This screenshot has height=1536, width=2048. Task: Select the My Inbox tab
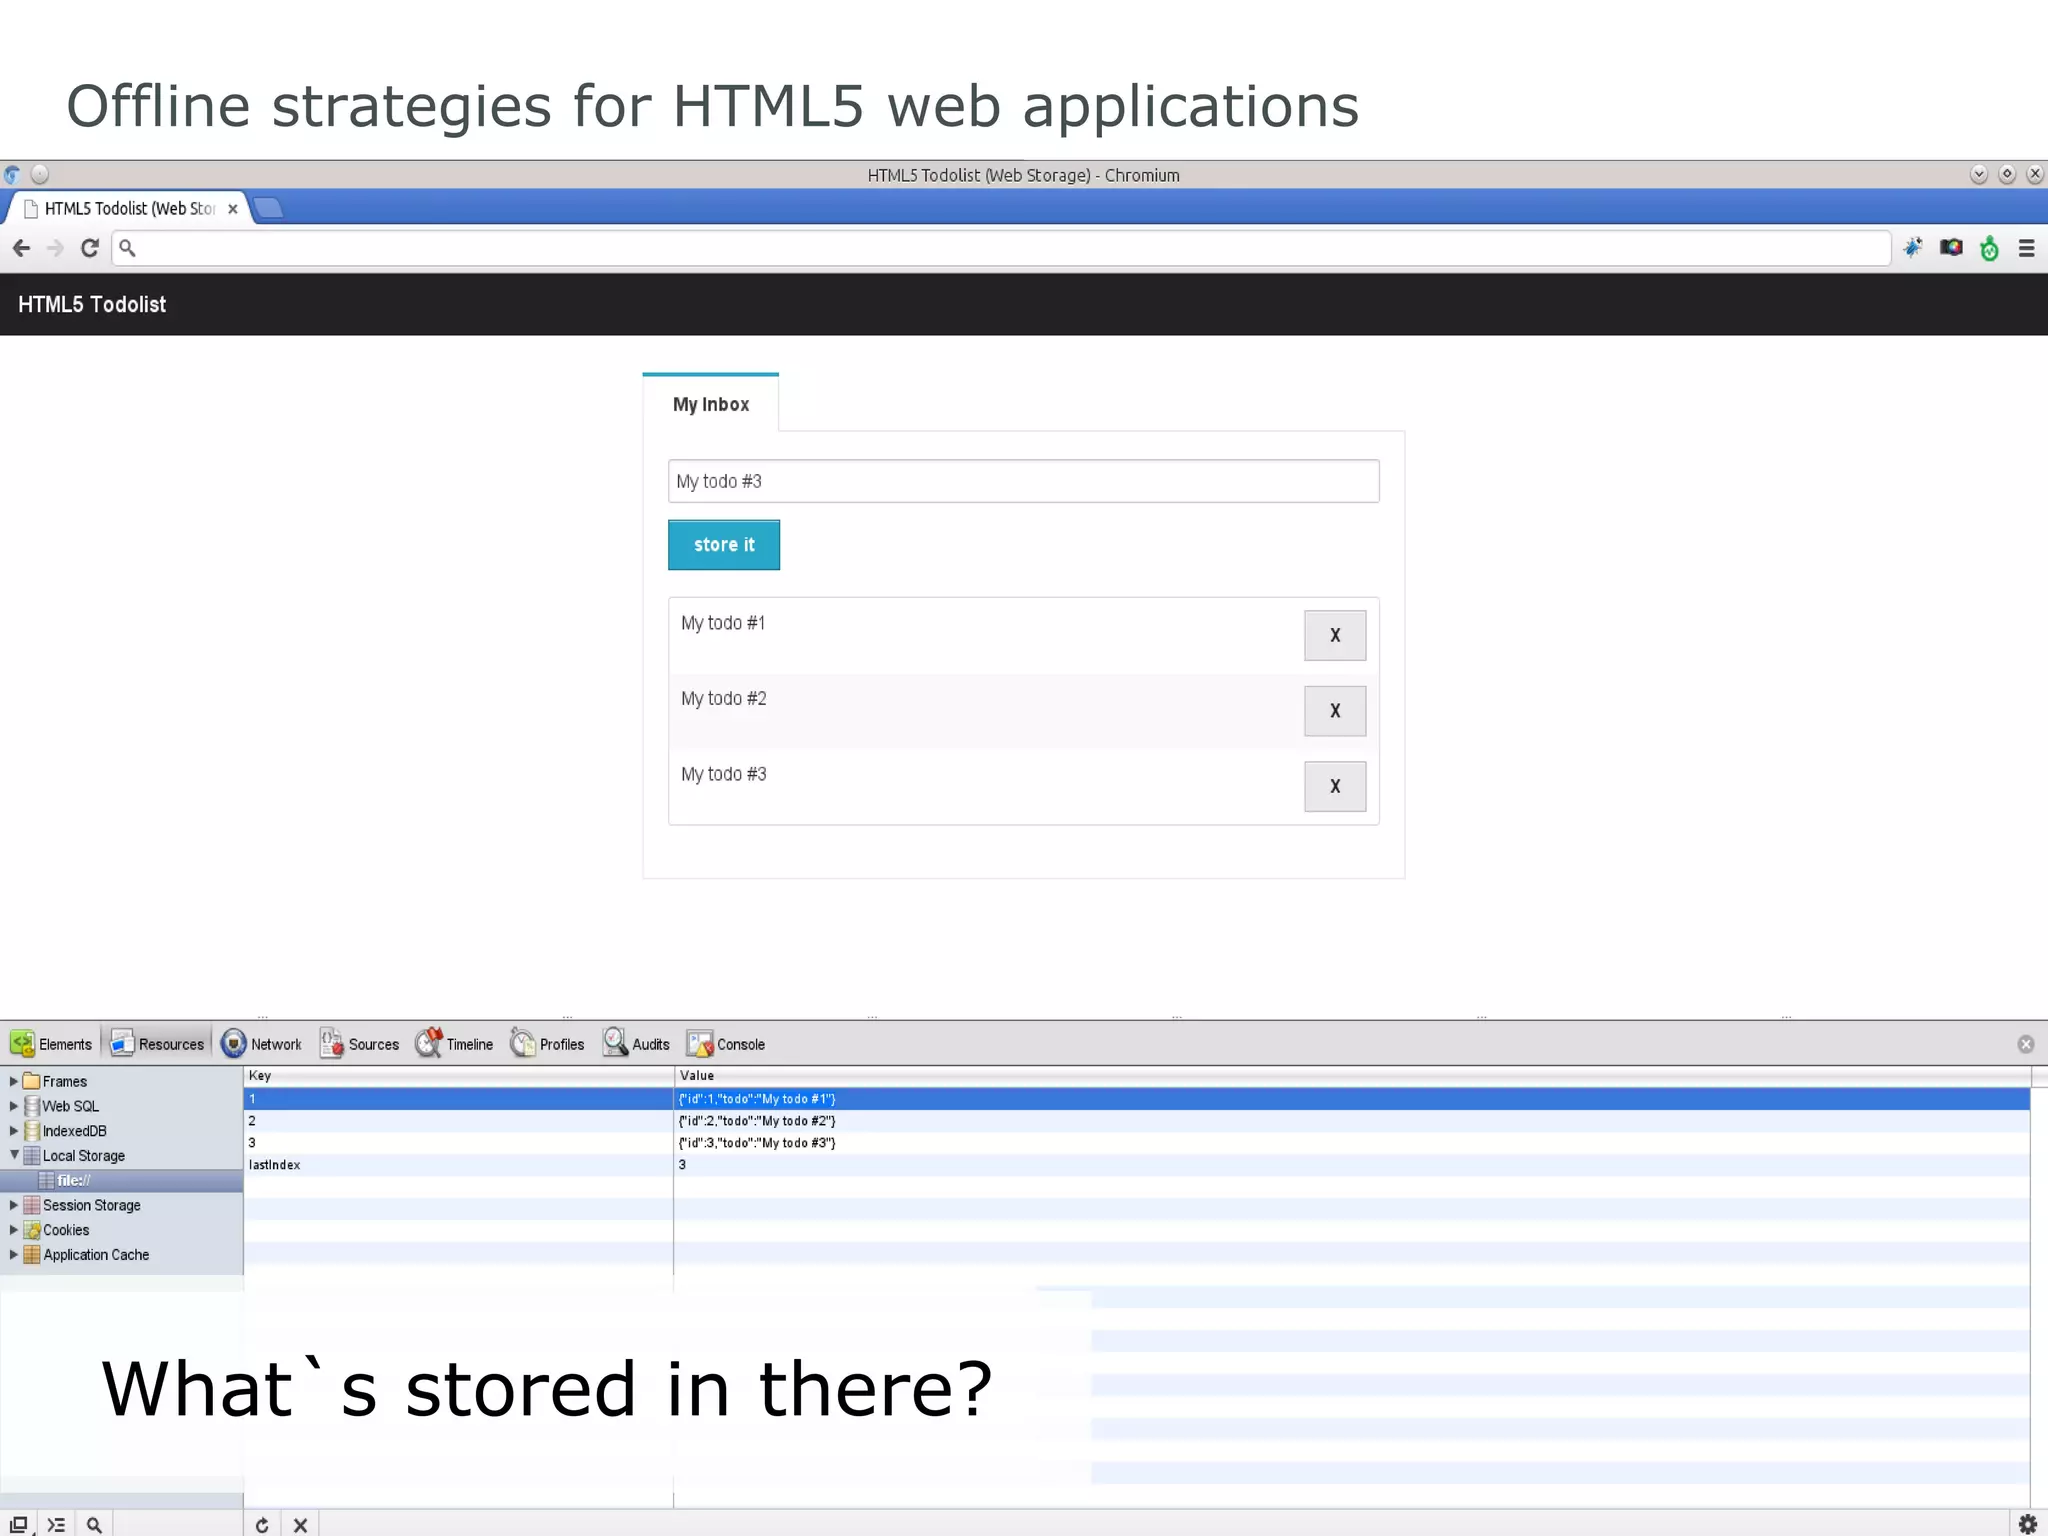click(x=710, y=404)
